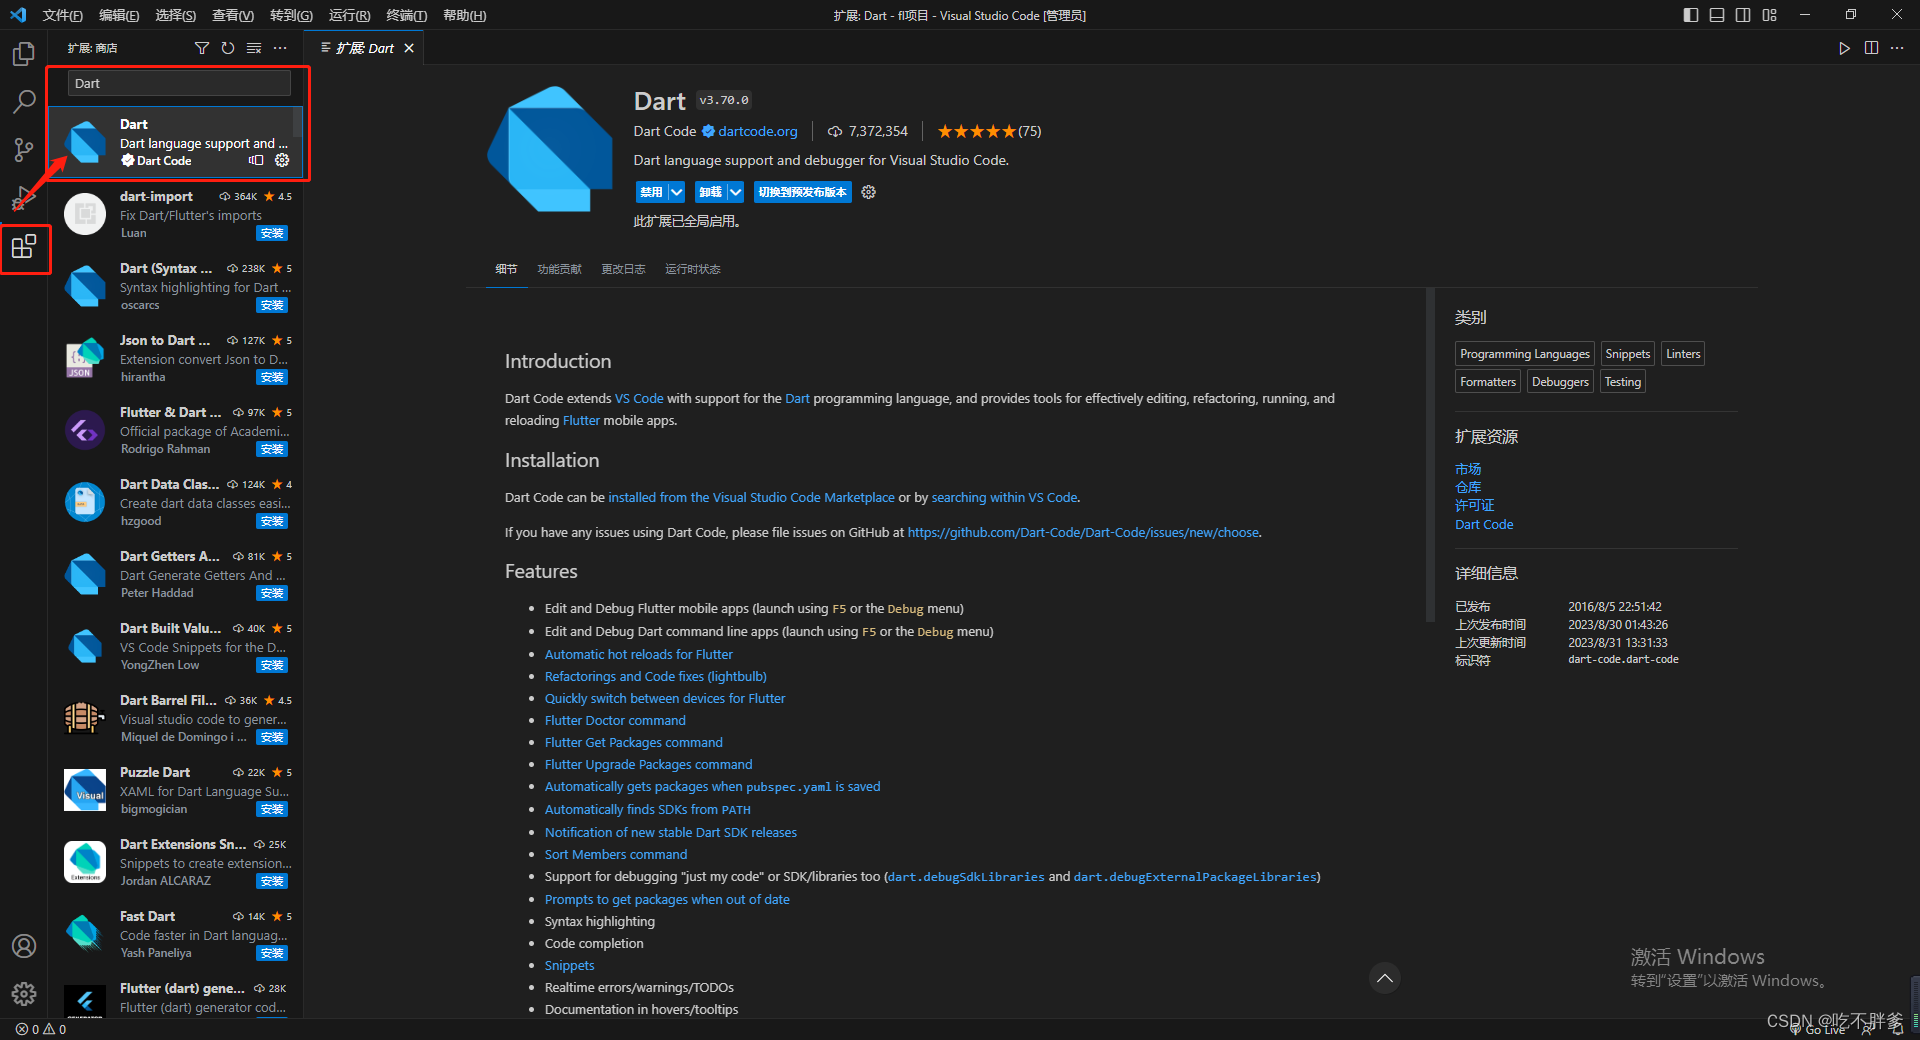Click the sync icon on Dart list item
The width and height of the screenshot is (1920, 1040).
(x=256, y=160)
